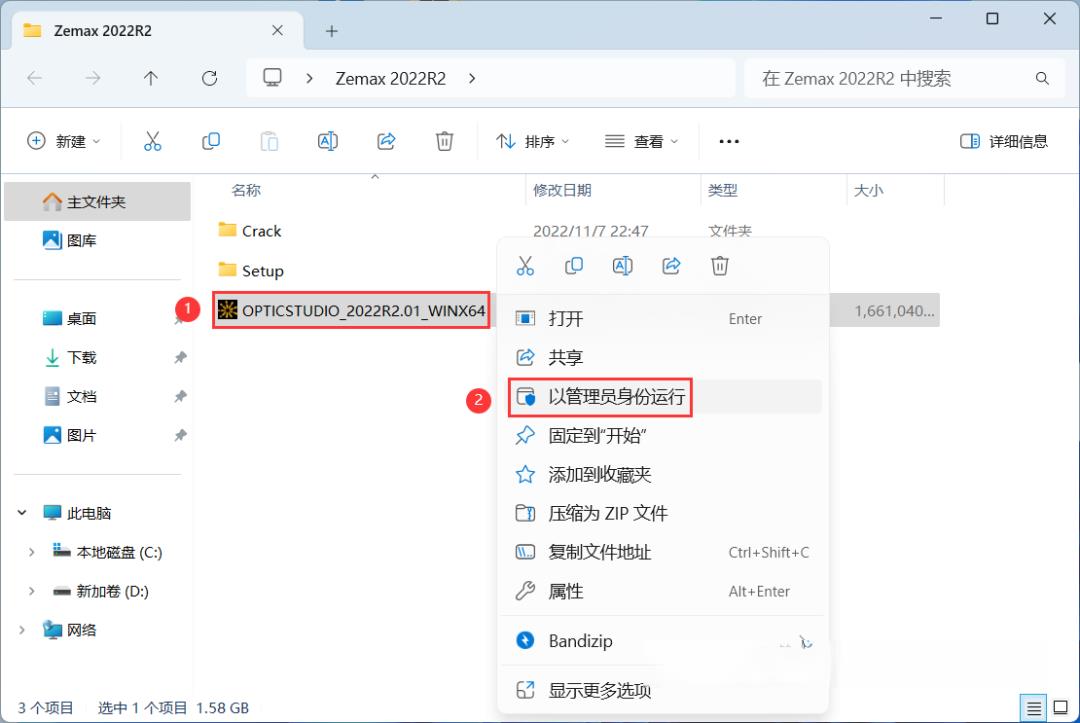Go back with the left arrow

34,78
